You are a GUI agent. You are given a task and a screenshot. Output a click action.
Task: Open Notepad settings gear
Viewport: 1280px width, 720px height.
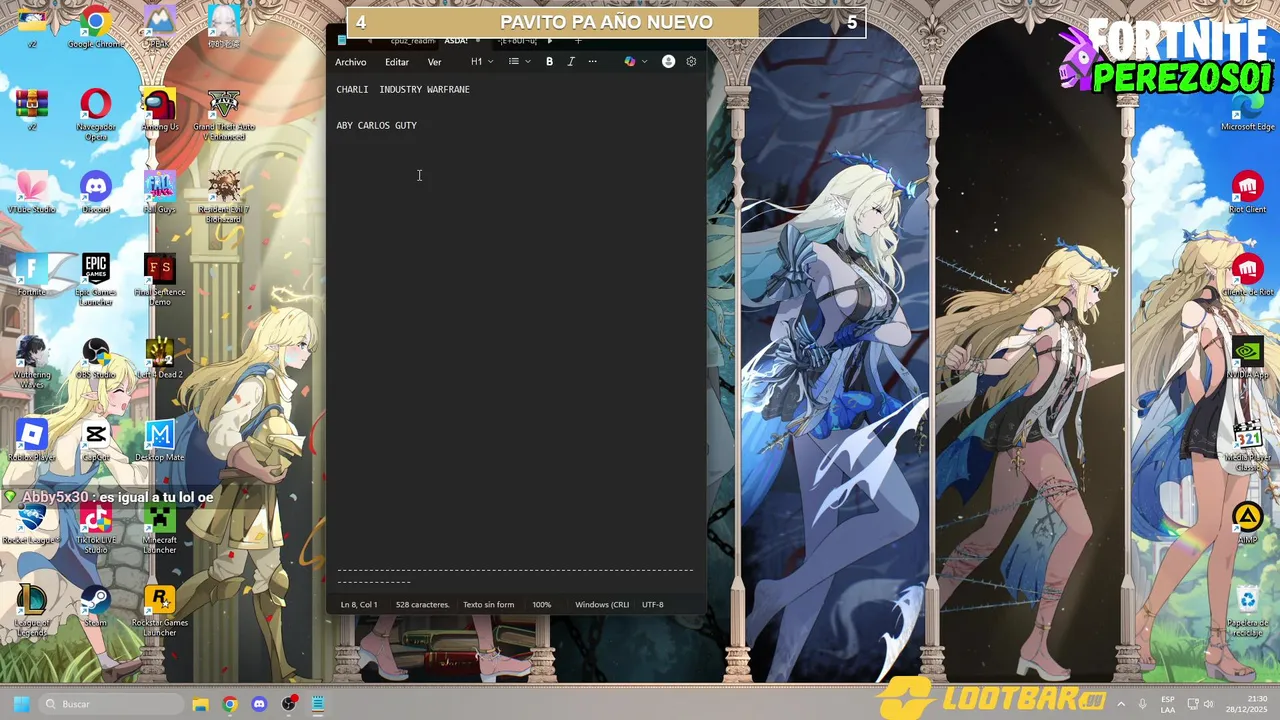pos(691,62)
